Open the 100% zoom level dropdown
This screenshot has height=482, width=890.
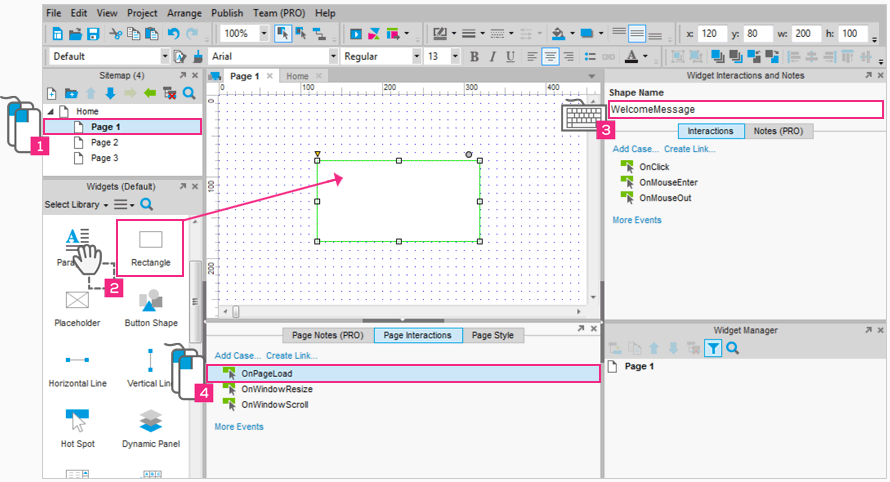point(264,33)
